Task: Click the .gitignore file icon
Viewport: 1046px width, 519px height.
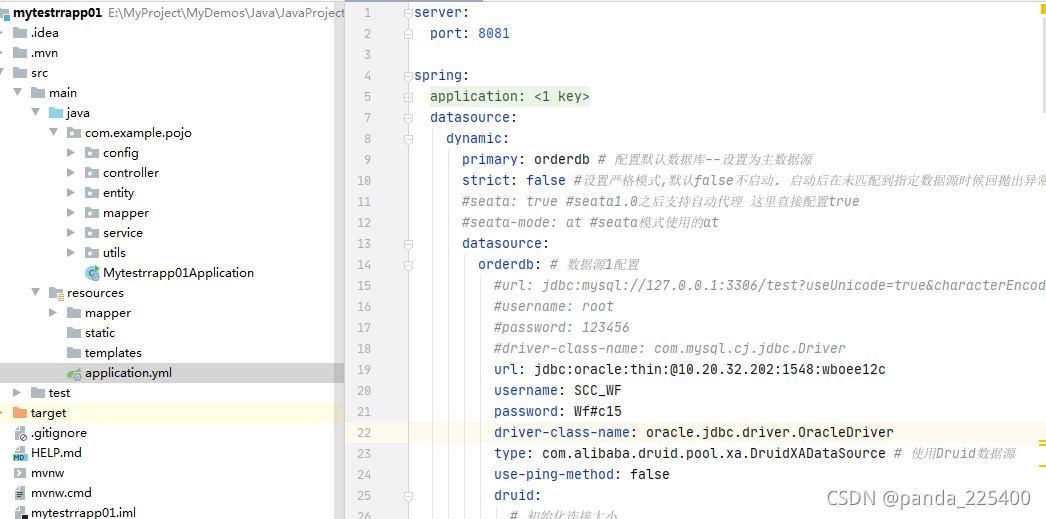Action: click(19, 433)
